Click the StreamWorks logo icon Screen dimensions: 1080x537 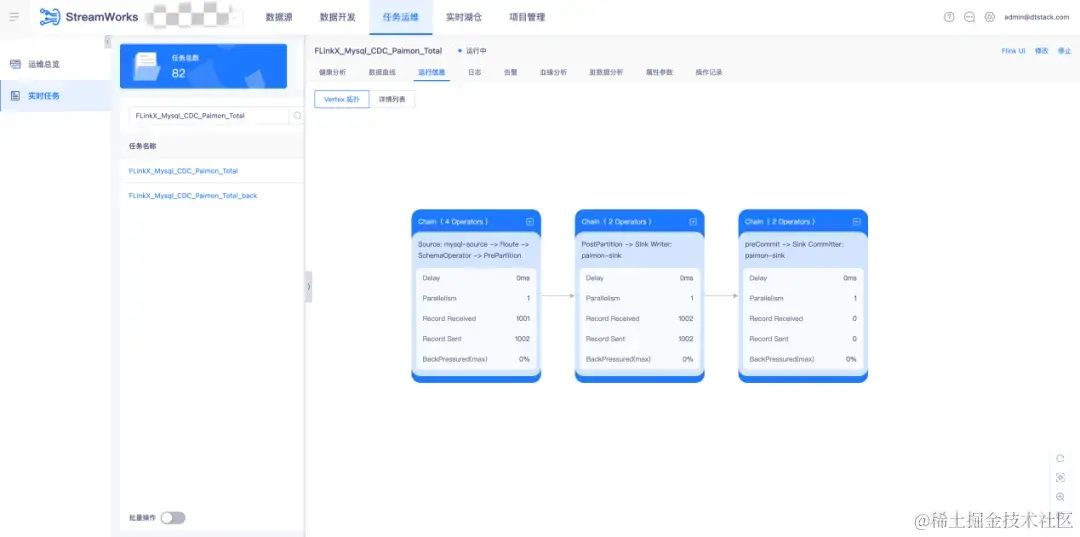[x=50, y=17]
